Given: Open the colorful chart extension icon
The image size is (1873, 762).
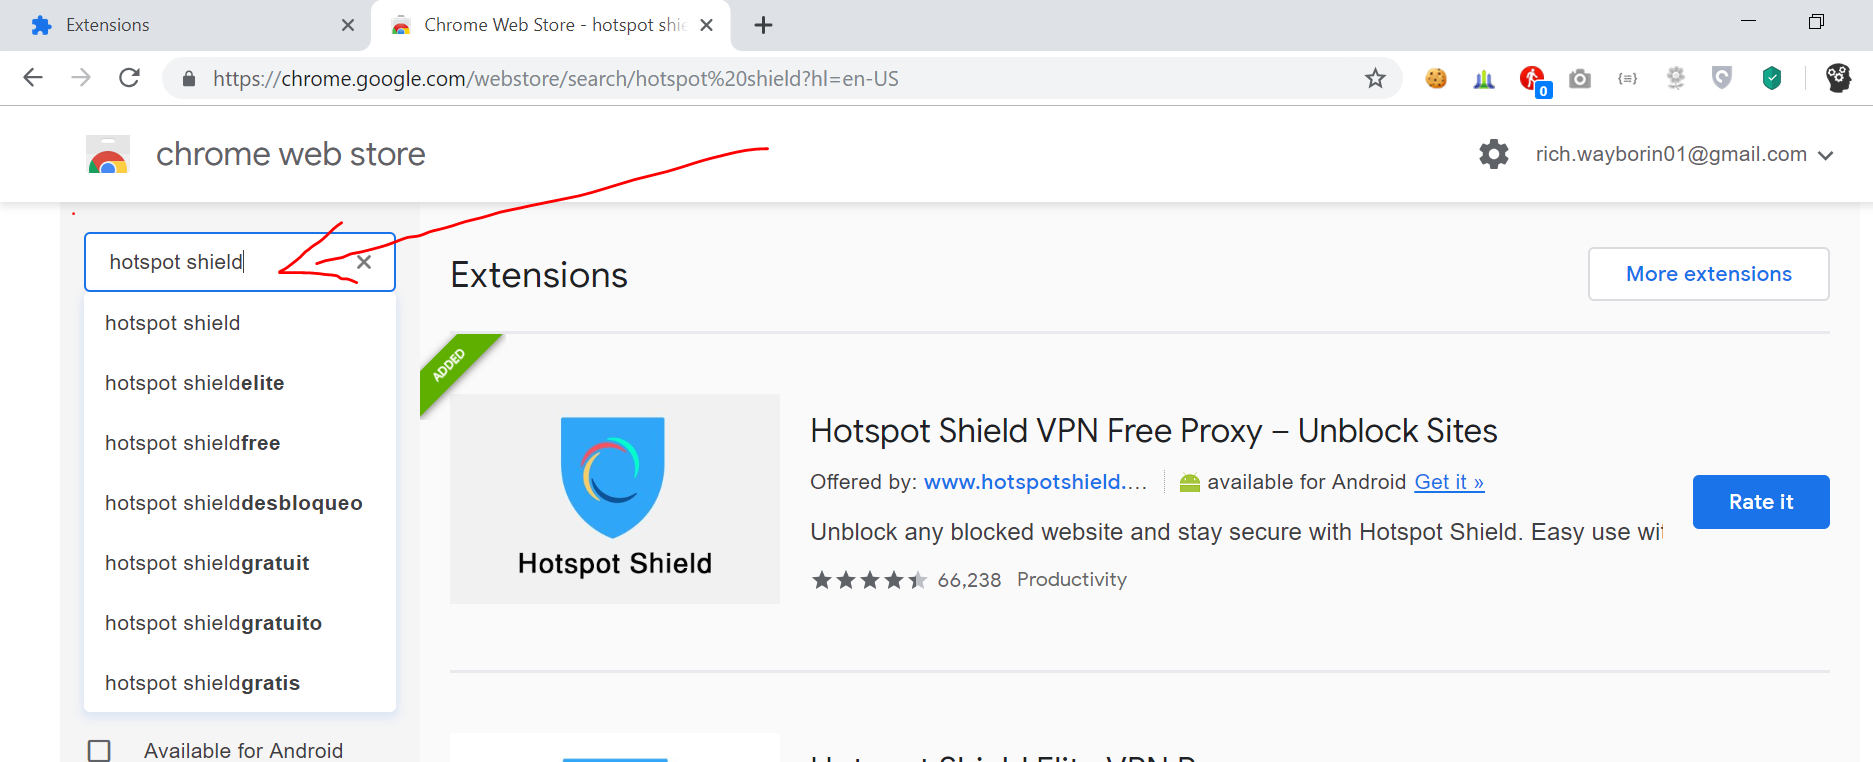Looking at the screenshot, I should click(1484, 78).
